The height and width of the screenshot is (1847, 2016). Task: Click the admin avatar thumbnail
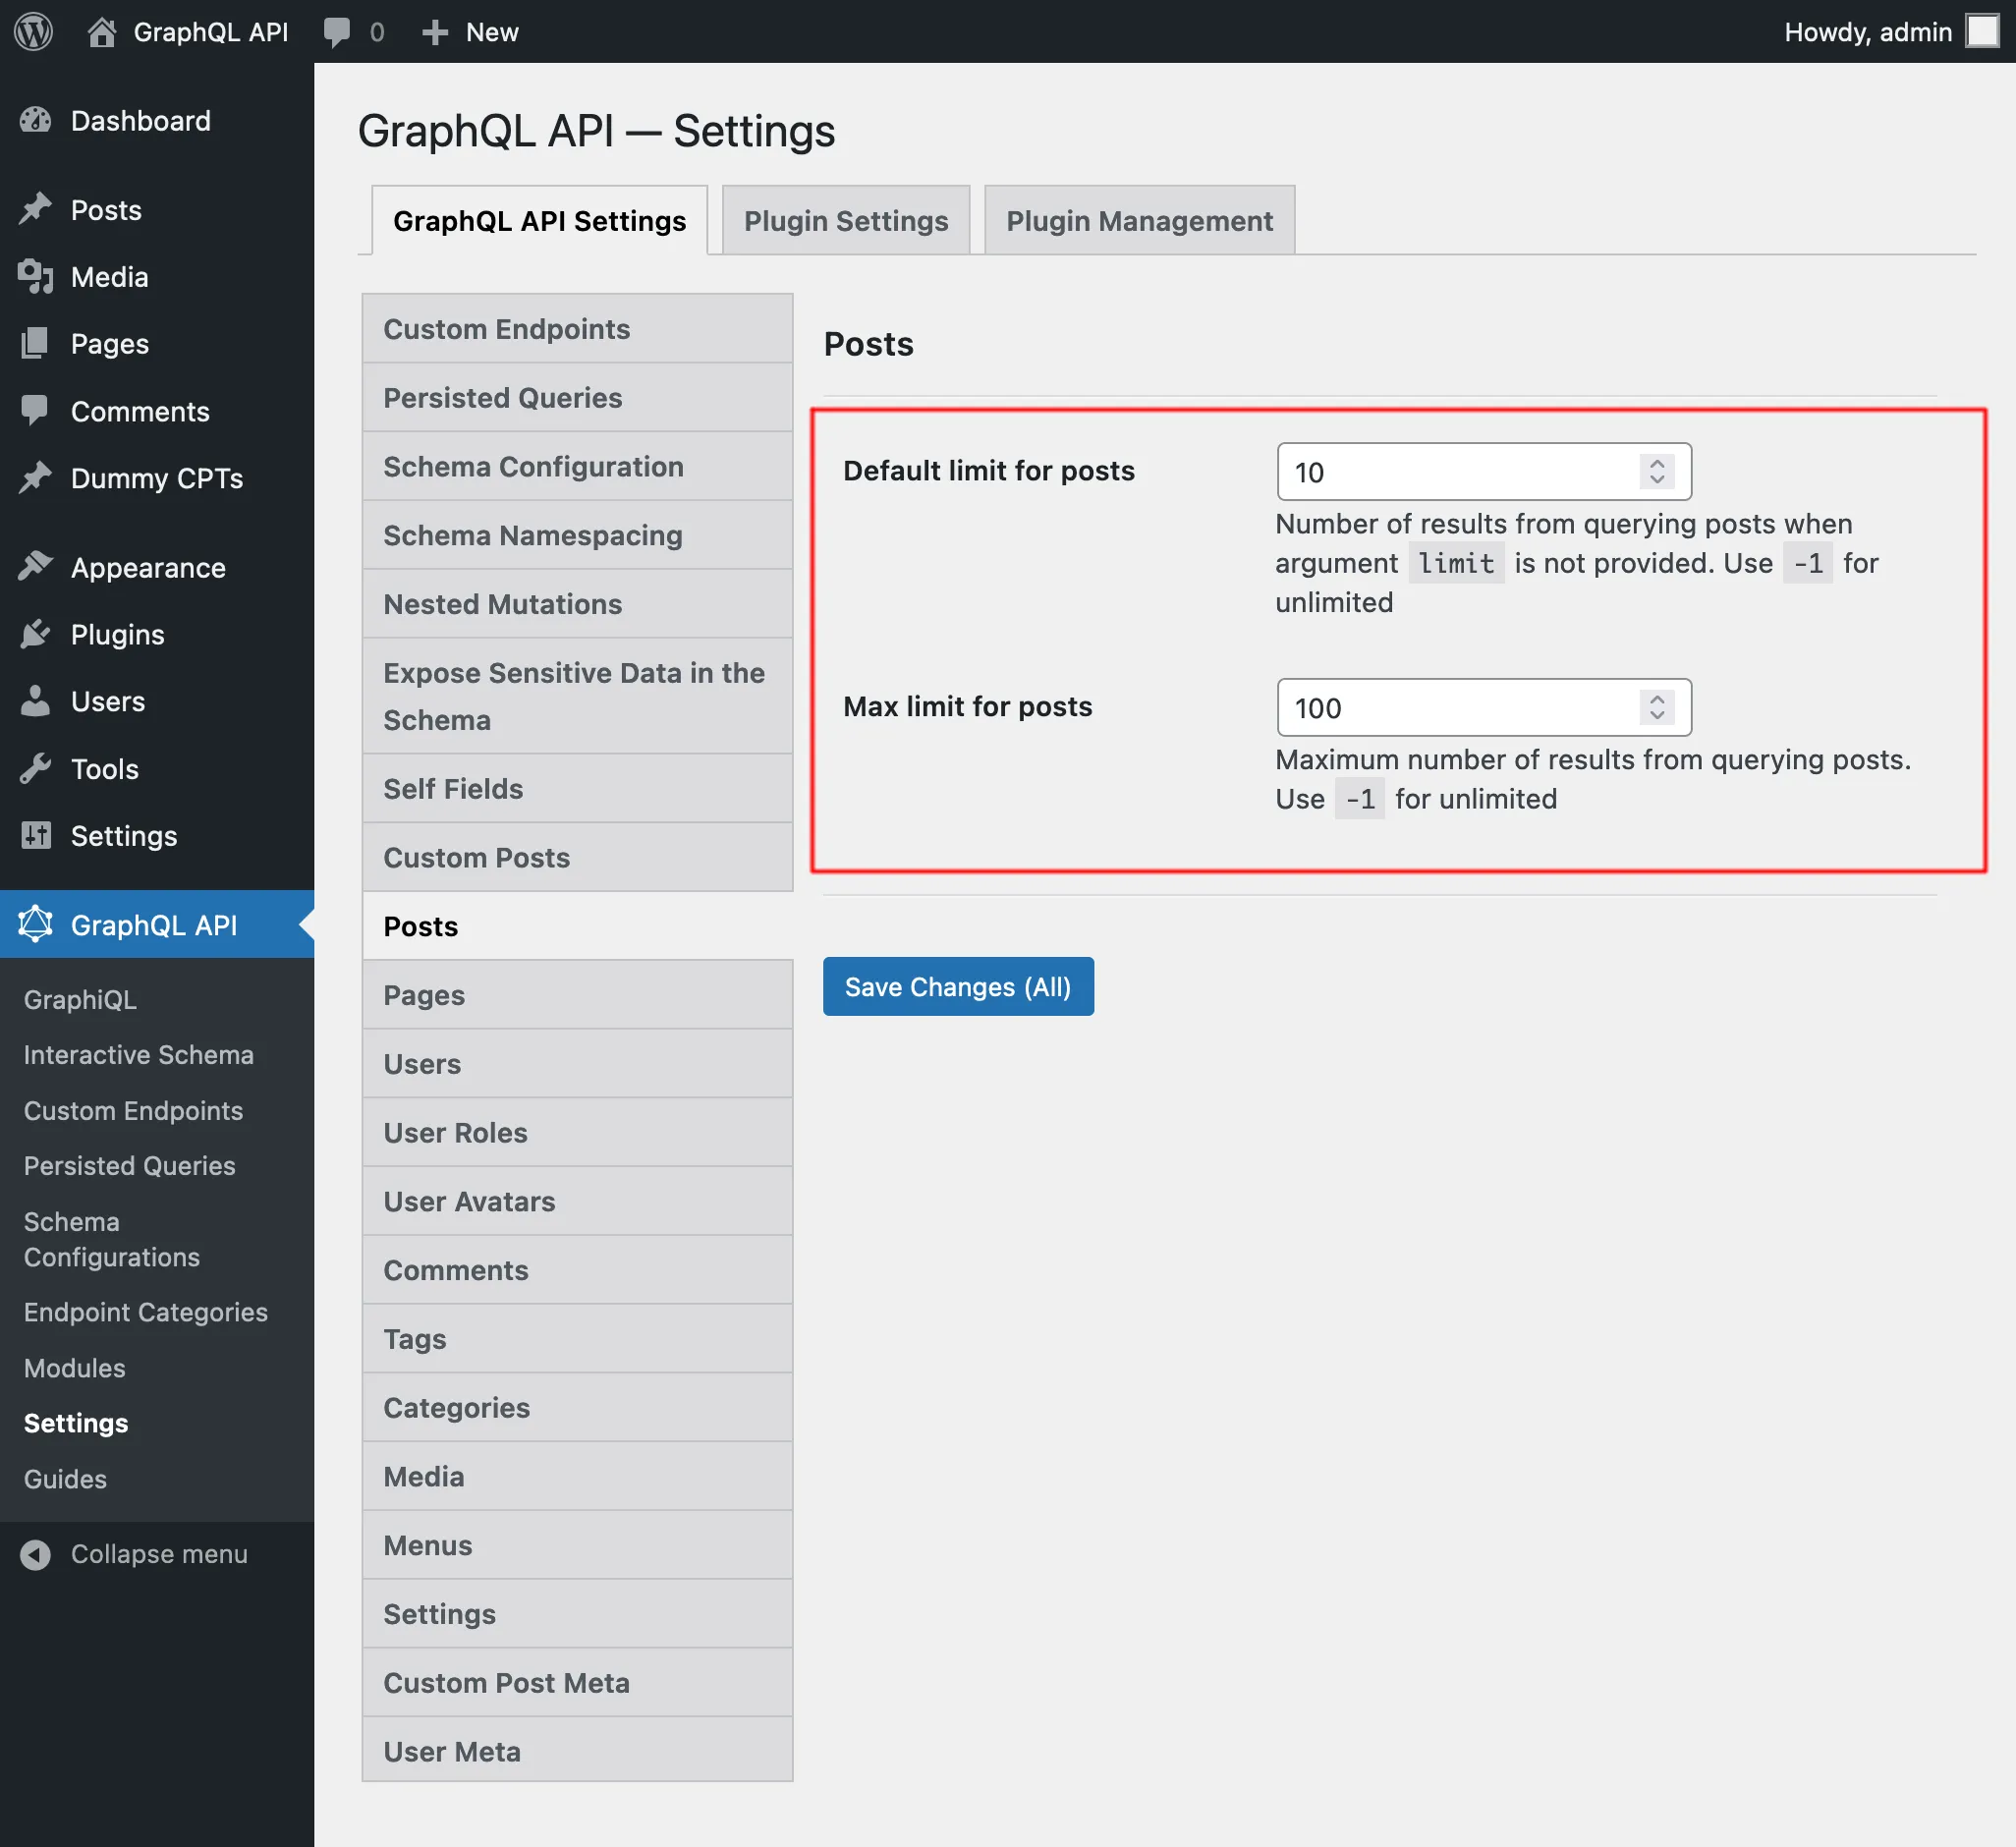click(x=1982, y=31)
